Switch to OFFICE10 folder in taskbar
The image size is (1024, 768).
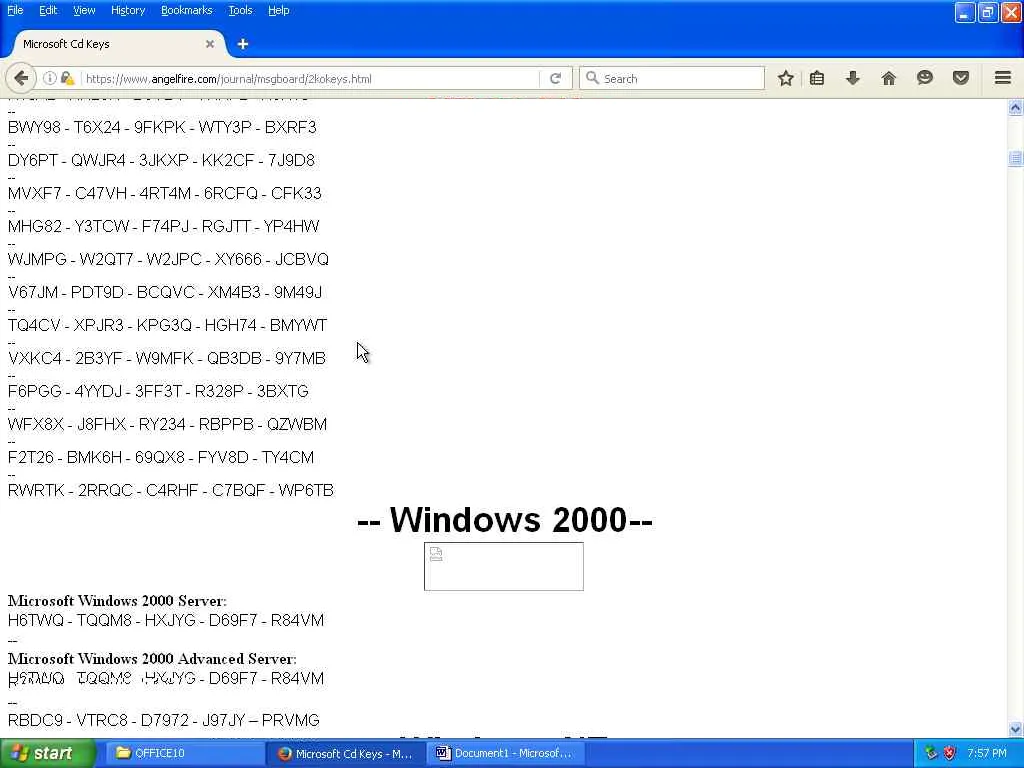tap(184, 753)
